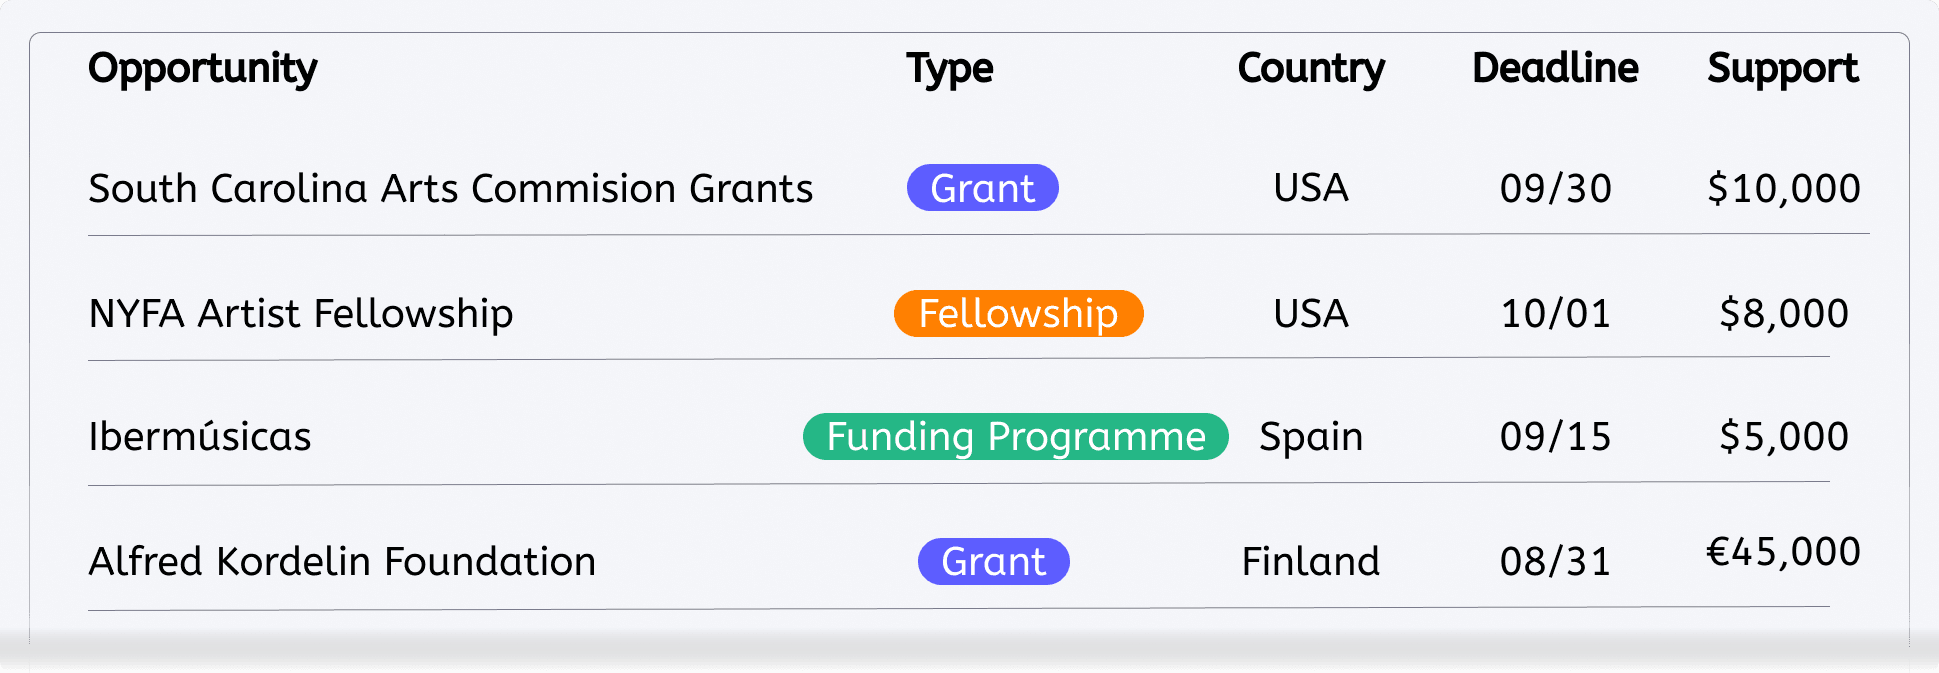Select the Finland country cell

(1310, 562)
